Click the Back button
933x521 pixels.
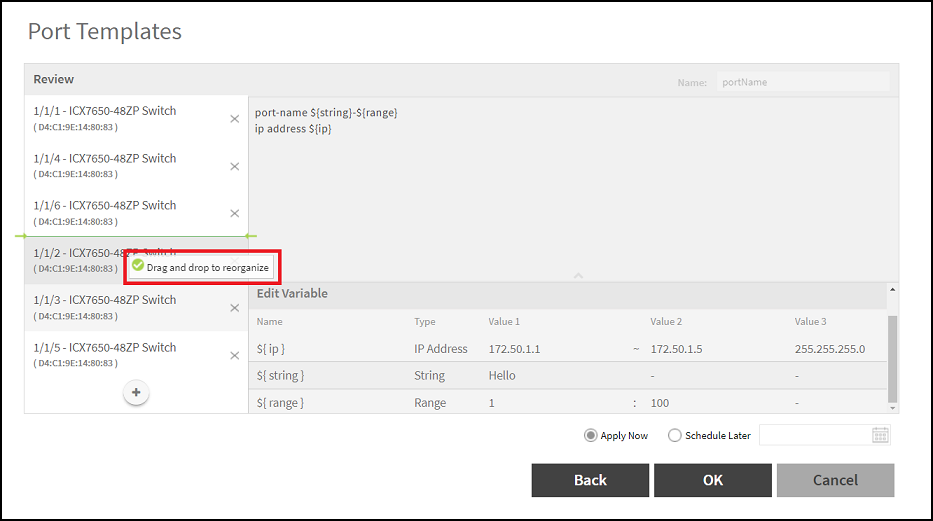590,480
